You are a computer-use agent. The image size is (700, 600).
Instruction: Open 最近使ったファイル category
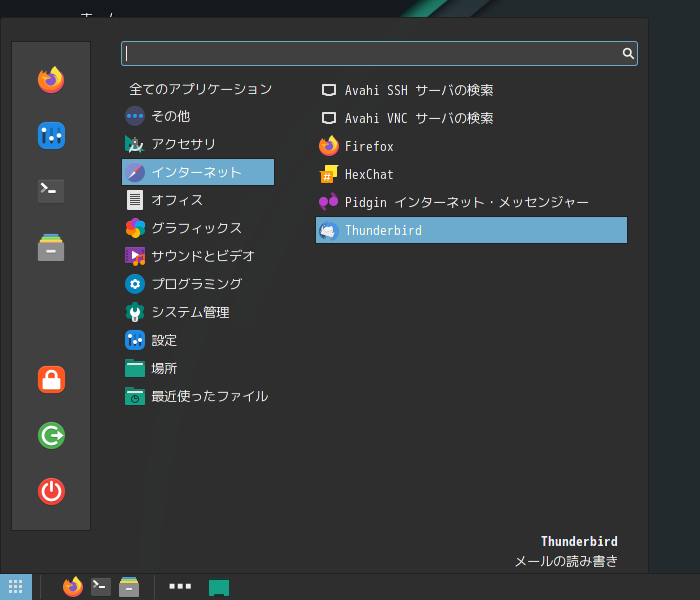pyautogui.click(x=198, y=396)
